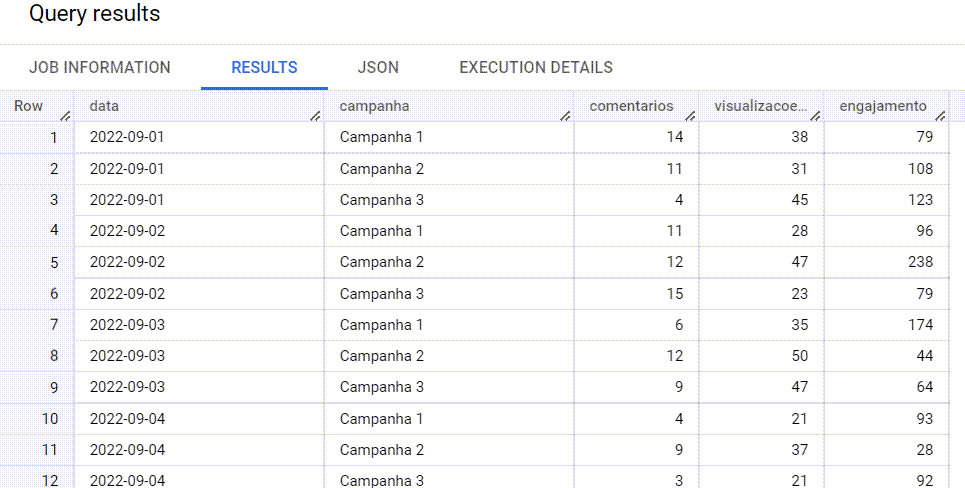Click the 2022-09-03 date in row 7
Screen dimensions: 965x488
tap(127, 325)
